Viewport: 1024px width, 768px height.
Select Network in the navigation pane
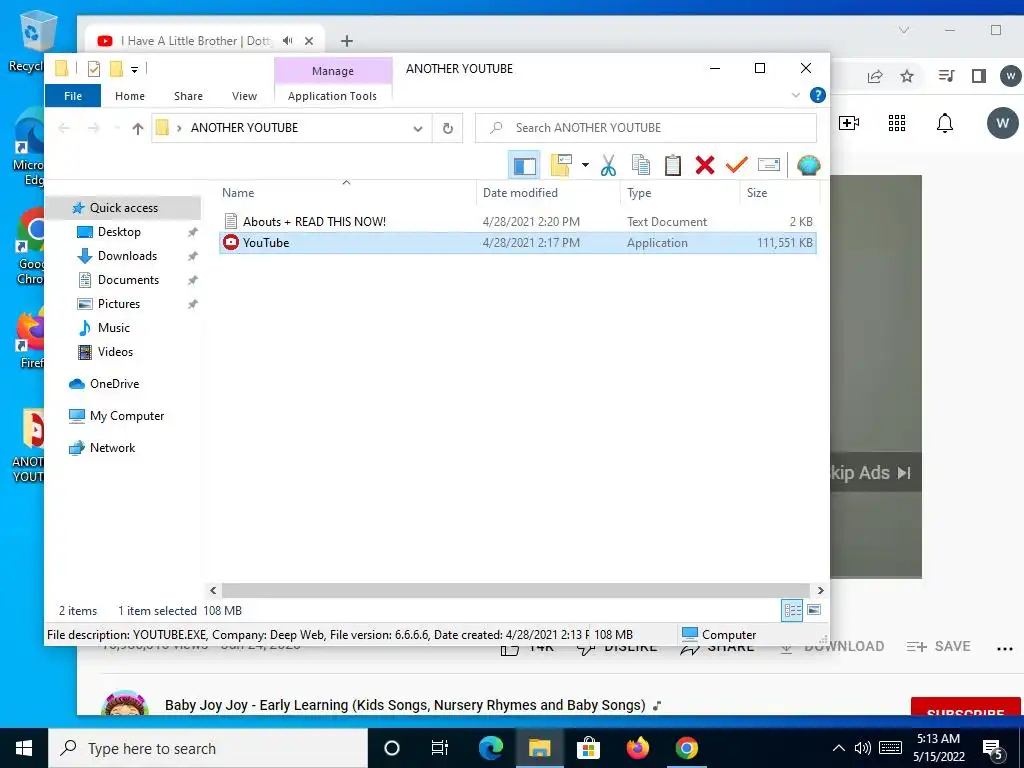[112, 448]
